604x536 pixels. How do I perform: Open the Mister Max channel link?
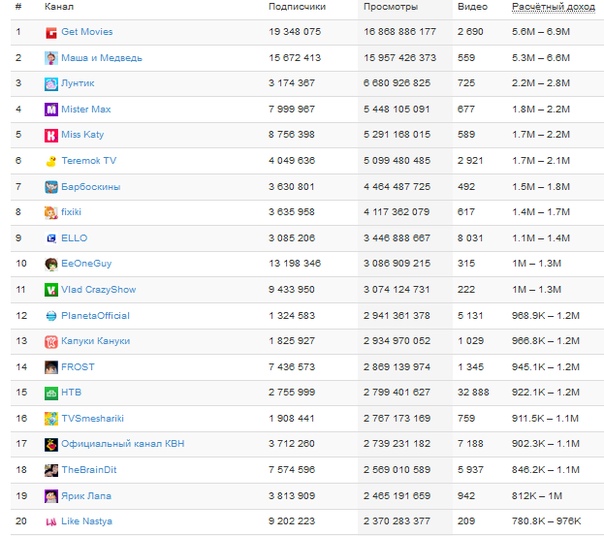(x=86, y=109)
